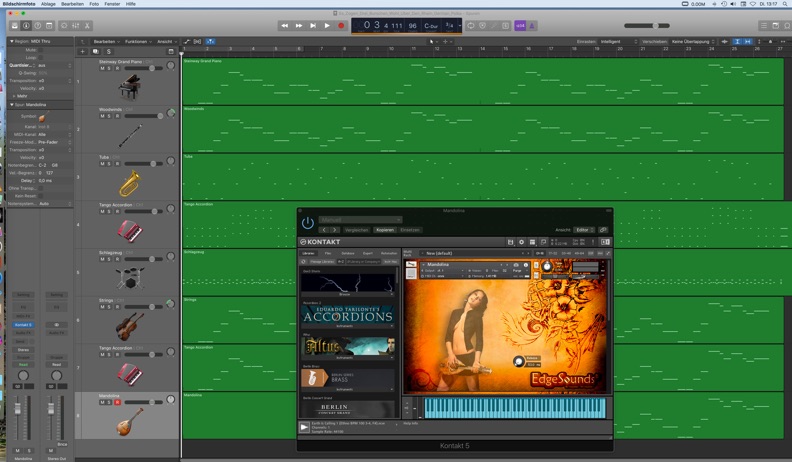Click the Mandolina track icon
The image size is (792, 462).
(x=130, y=422)
